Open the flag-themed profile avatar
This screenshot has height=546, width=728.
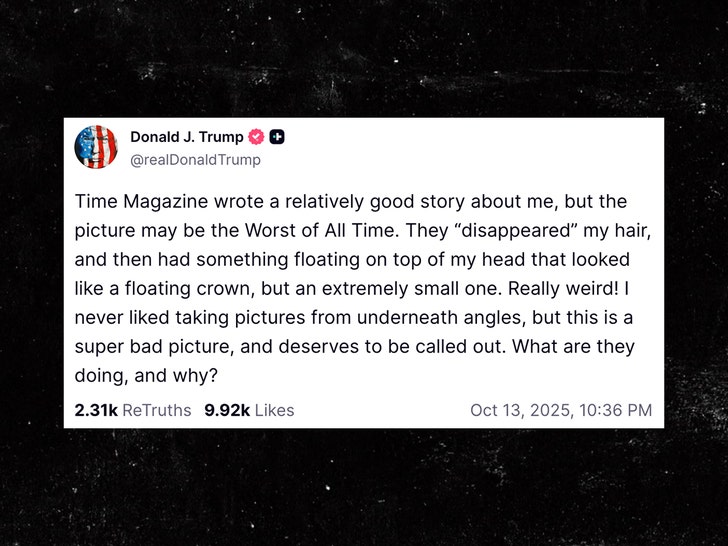[96, 147]
